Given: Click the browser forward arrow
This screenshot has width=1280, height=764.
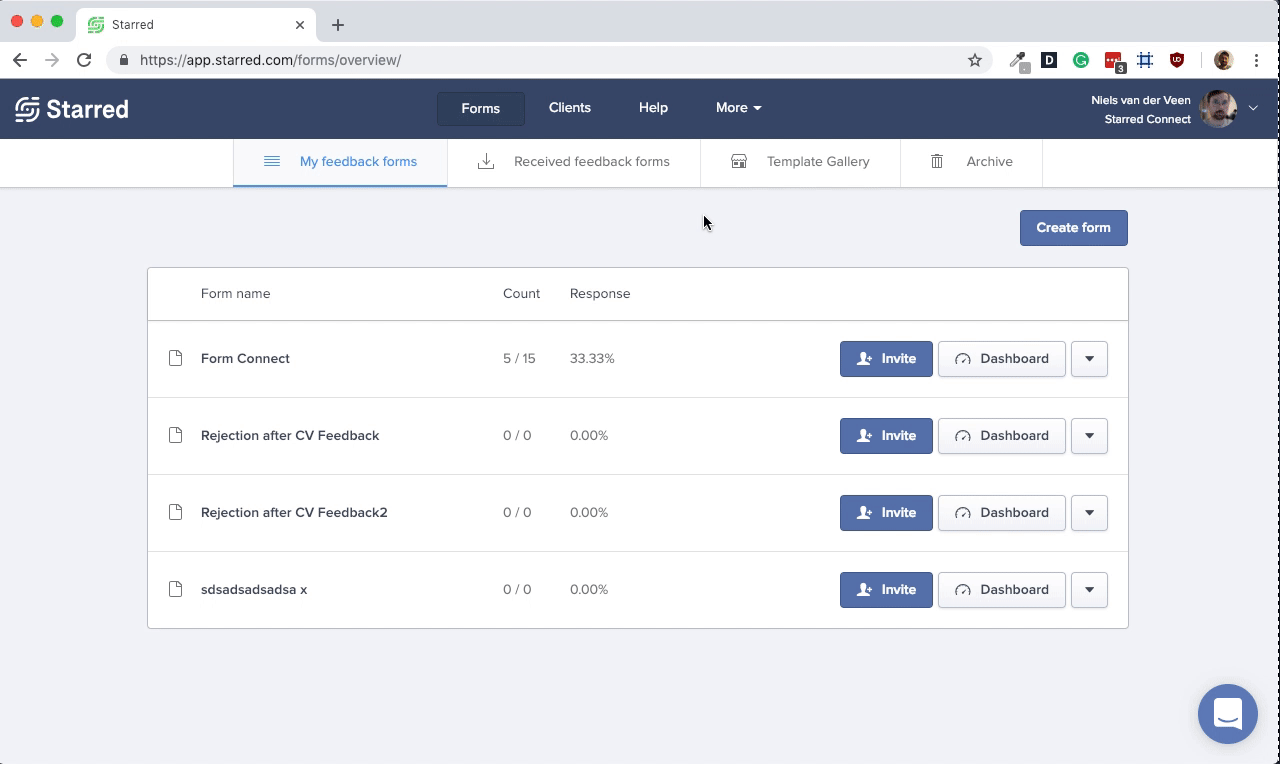Looking at the screenshot, I should [x=52, y=60].
